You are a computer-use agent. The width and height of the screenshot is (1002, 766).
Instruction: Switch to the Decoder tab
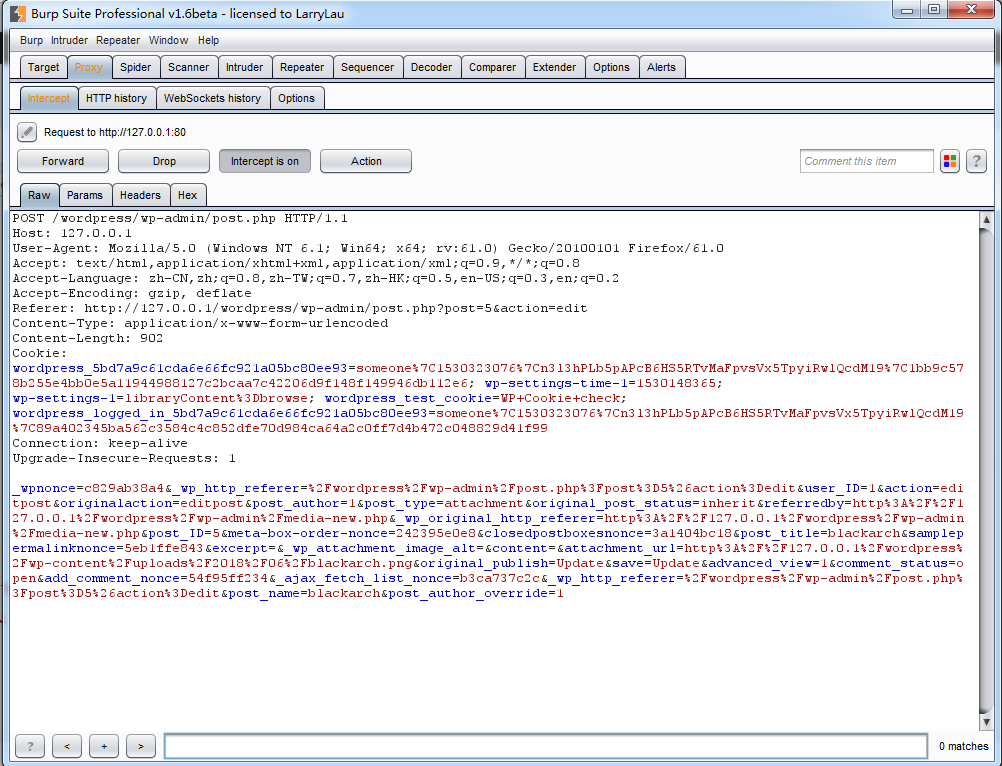(x=431, y=67)
